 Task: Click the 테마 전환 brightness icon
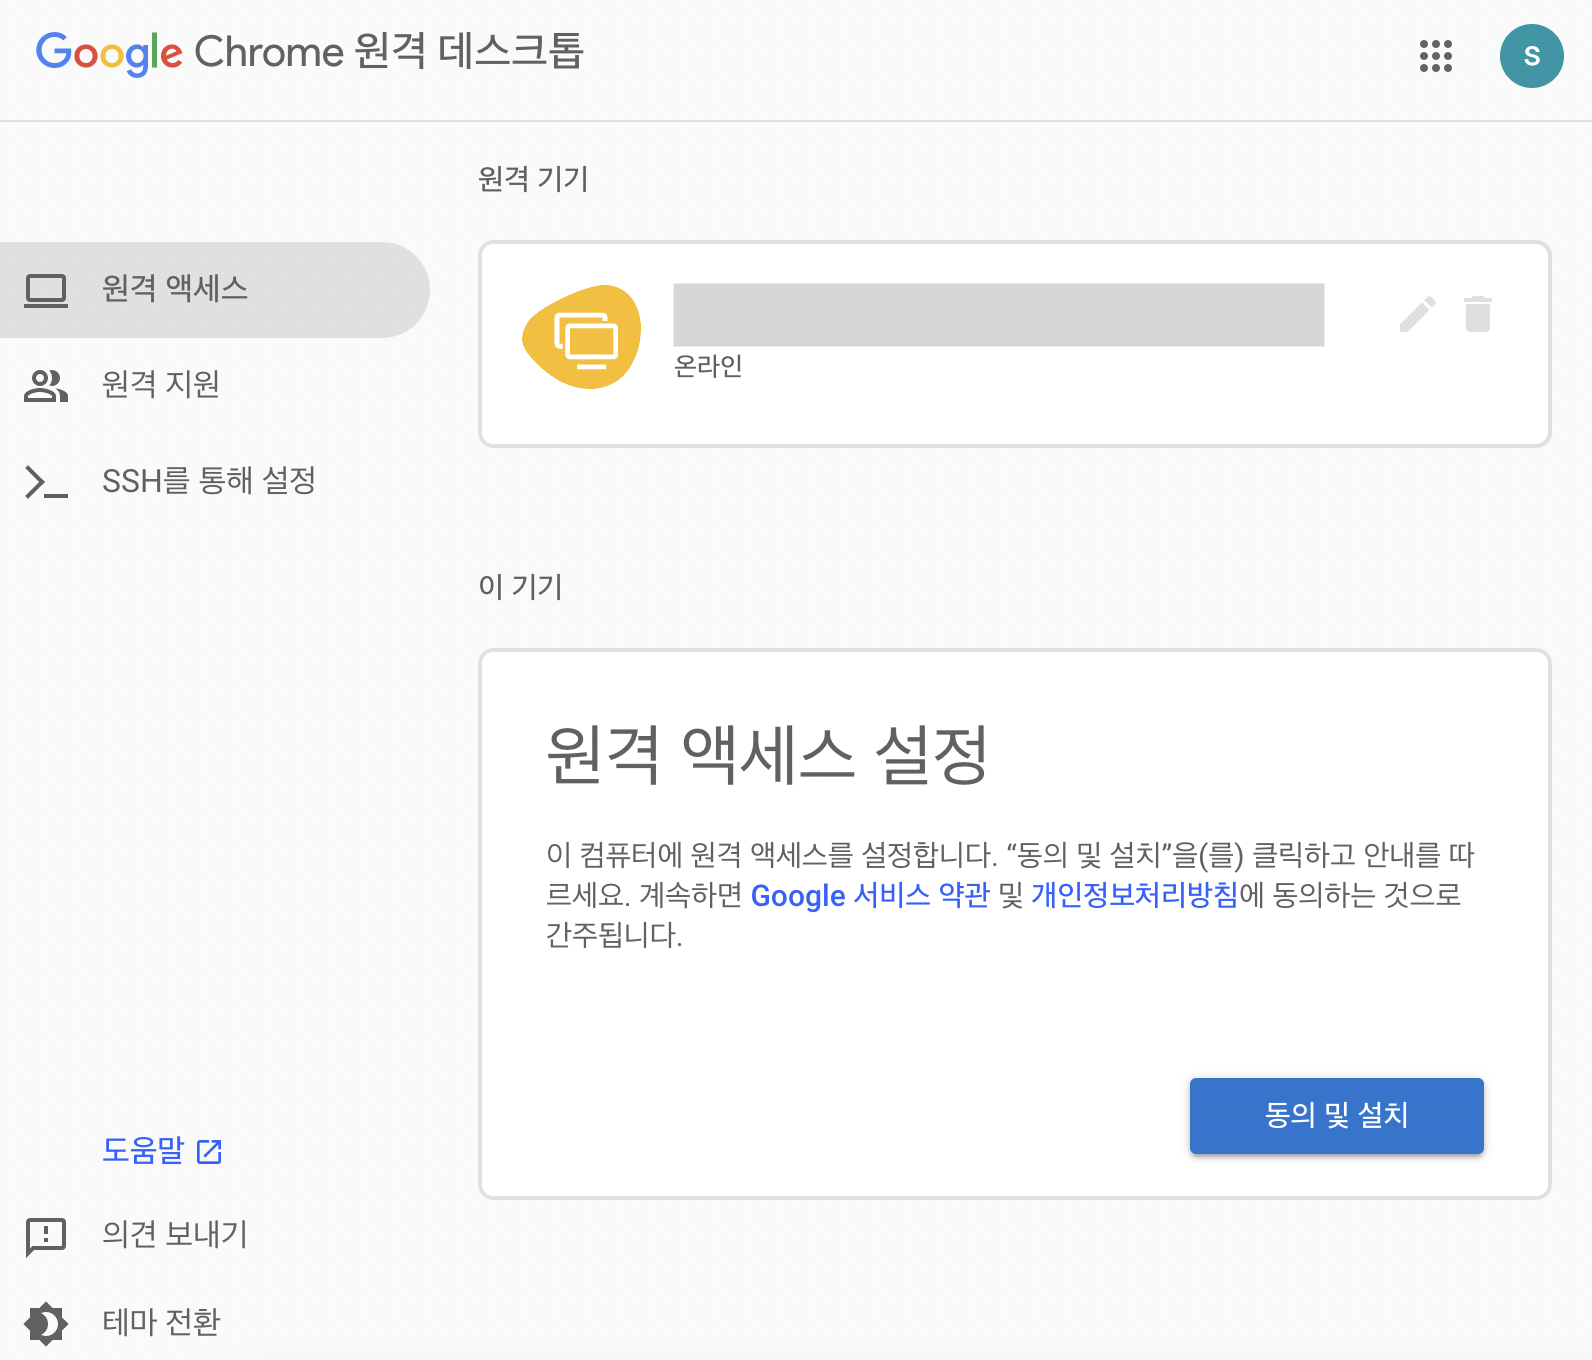click(46, 1324)
